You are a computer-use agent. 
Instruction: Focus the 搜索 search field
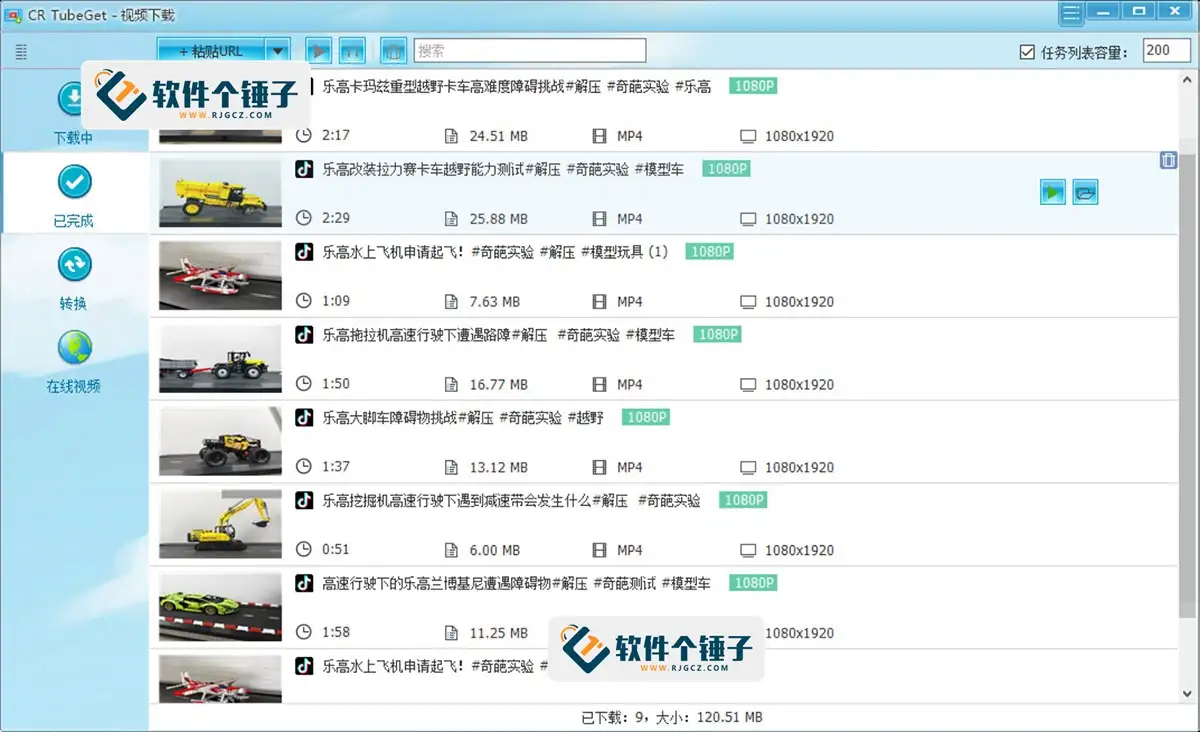click(529, 51)
